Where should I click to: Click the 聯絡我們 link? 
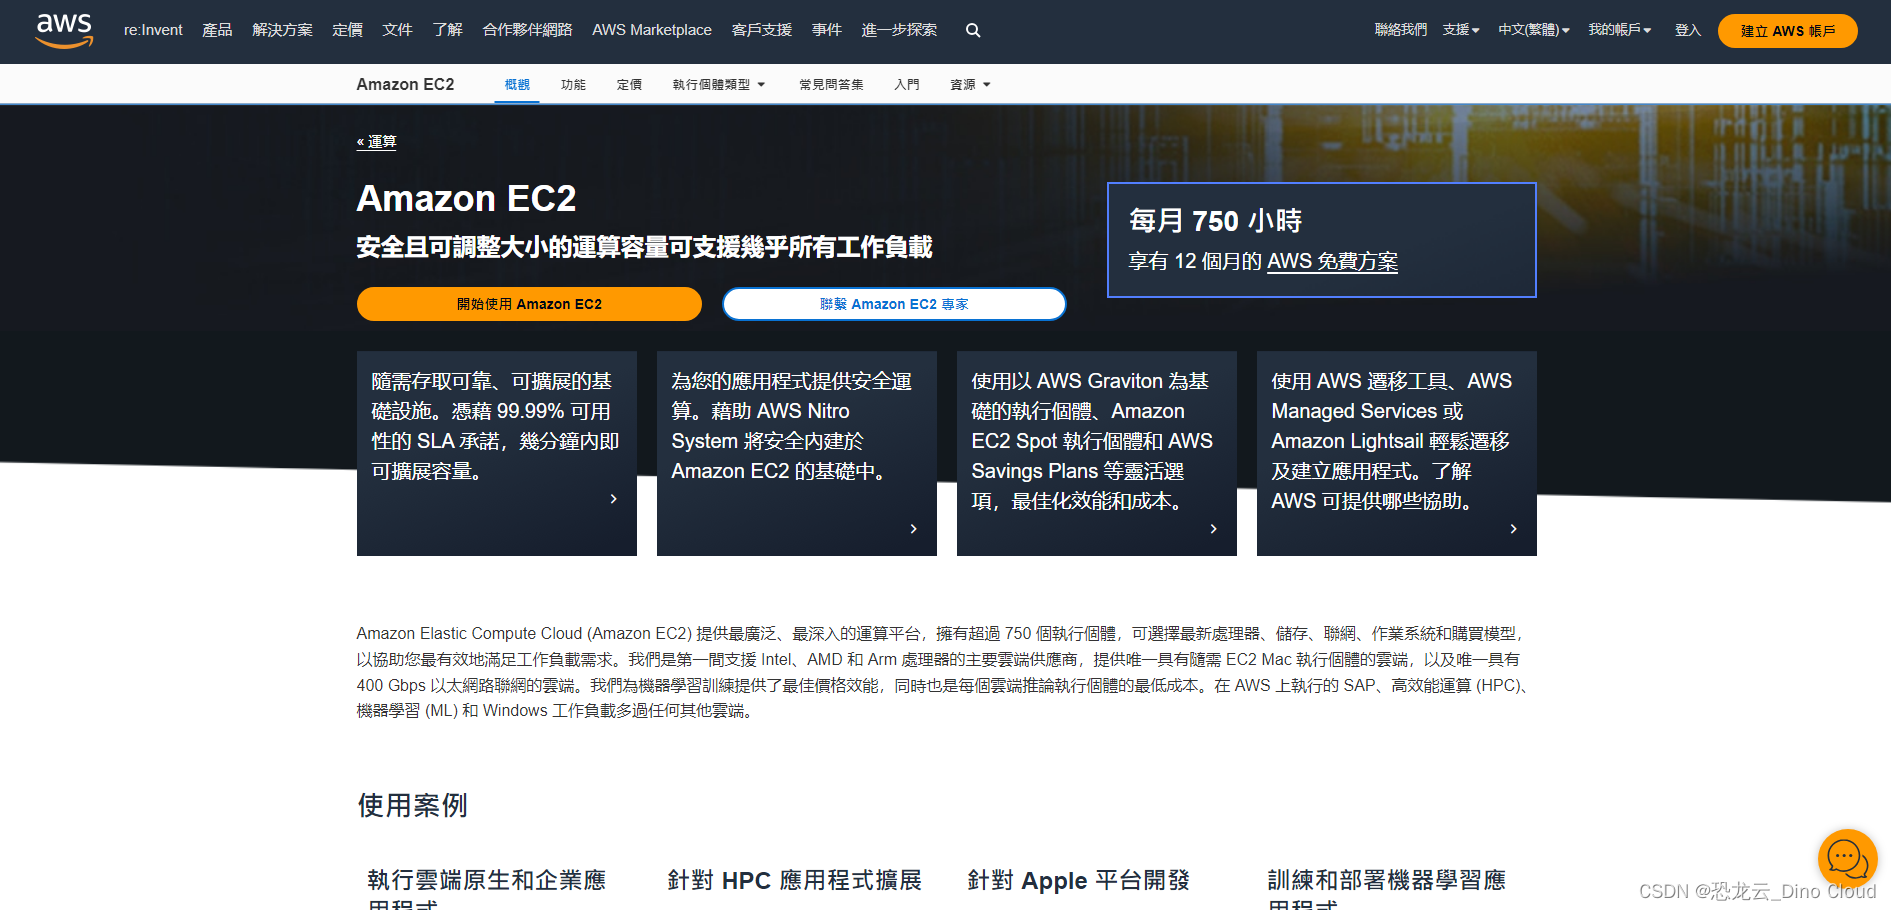pos(1400,30)
